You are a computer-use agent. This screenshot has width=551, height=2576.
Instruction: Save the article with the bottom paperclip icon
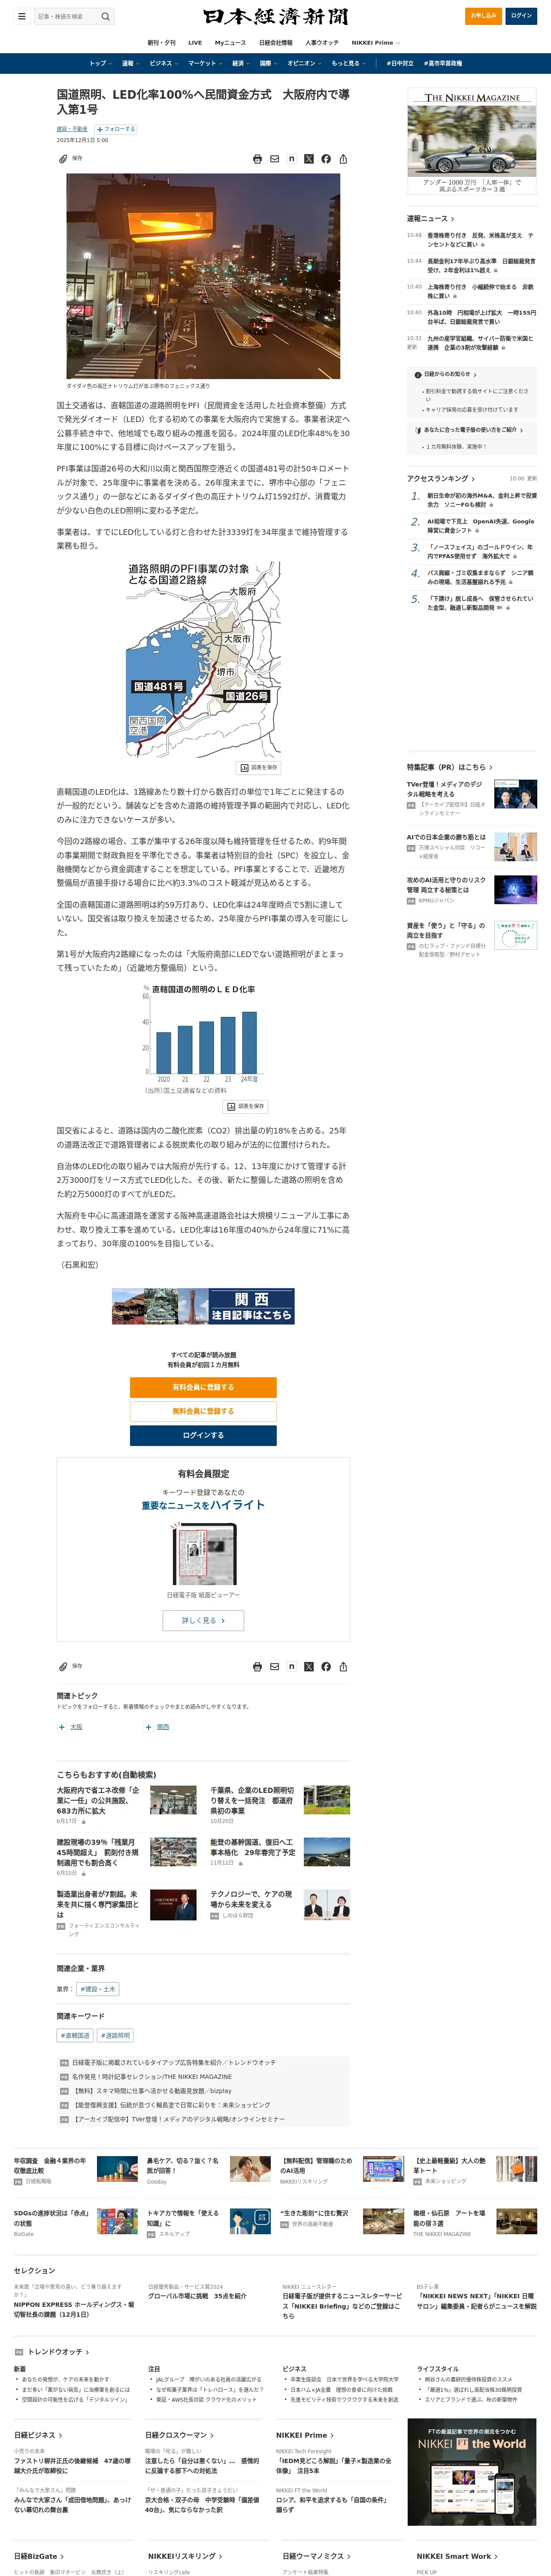pyautogui.click(x=63, y=1667)
